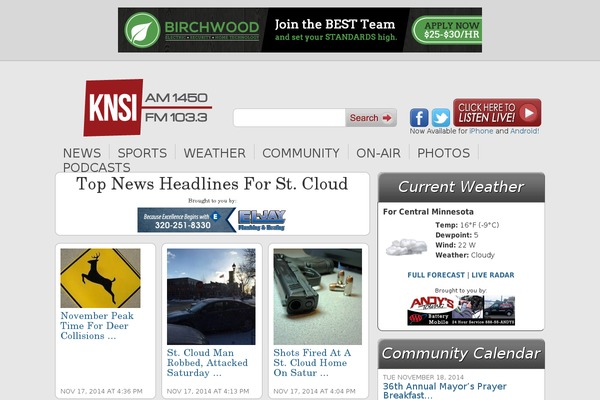600x400 pixels.
Task: Click the Wind 22 W reading
Action: (x=455, y=245)
